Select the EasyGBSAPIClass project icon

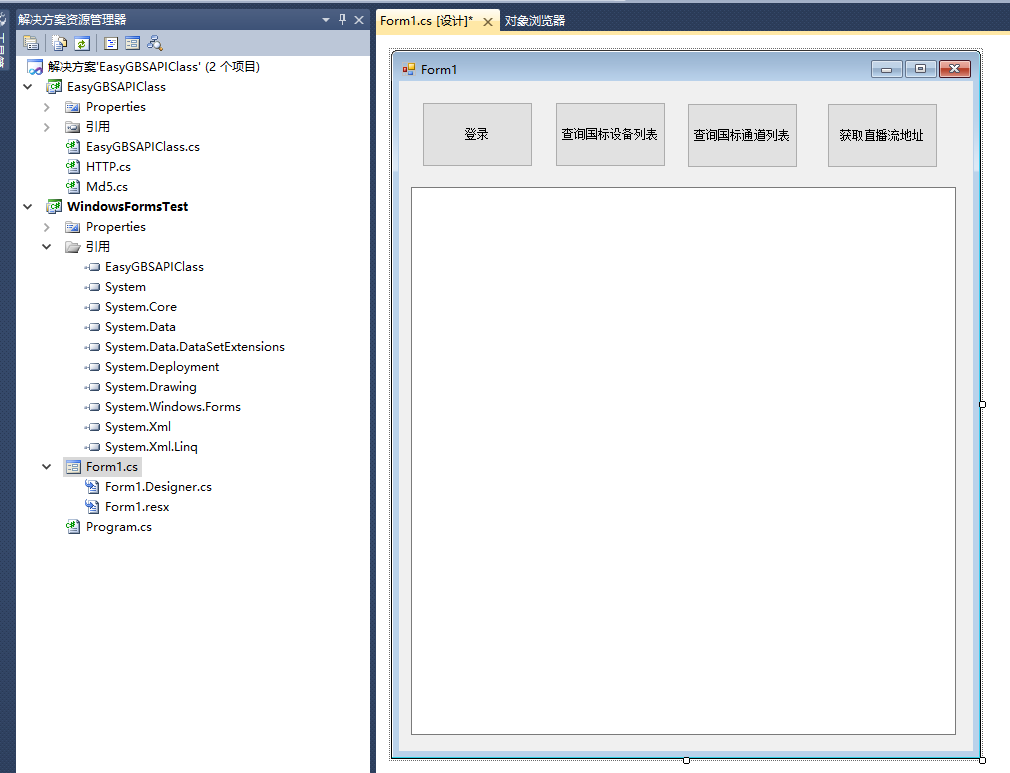pos(54,86)
